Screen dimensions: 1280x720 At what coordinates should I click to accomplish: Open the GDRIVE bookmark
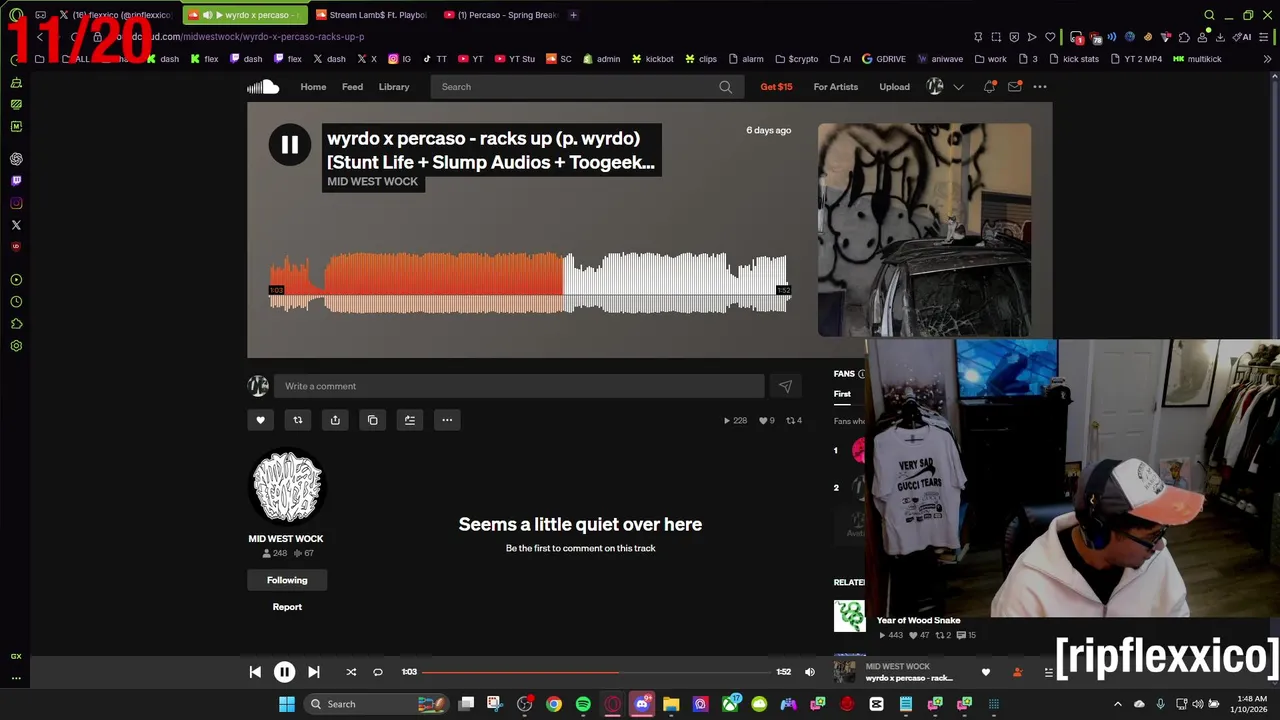pyautogui.click(x=883, y=59)
